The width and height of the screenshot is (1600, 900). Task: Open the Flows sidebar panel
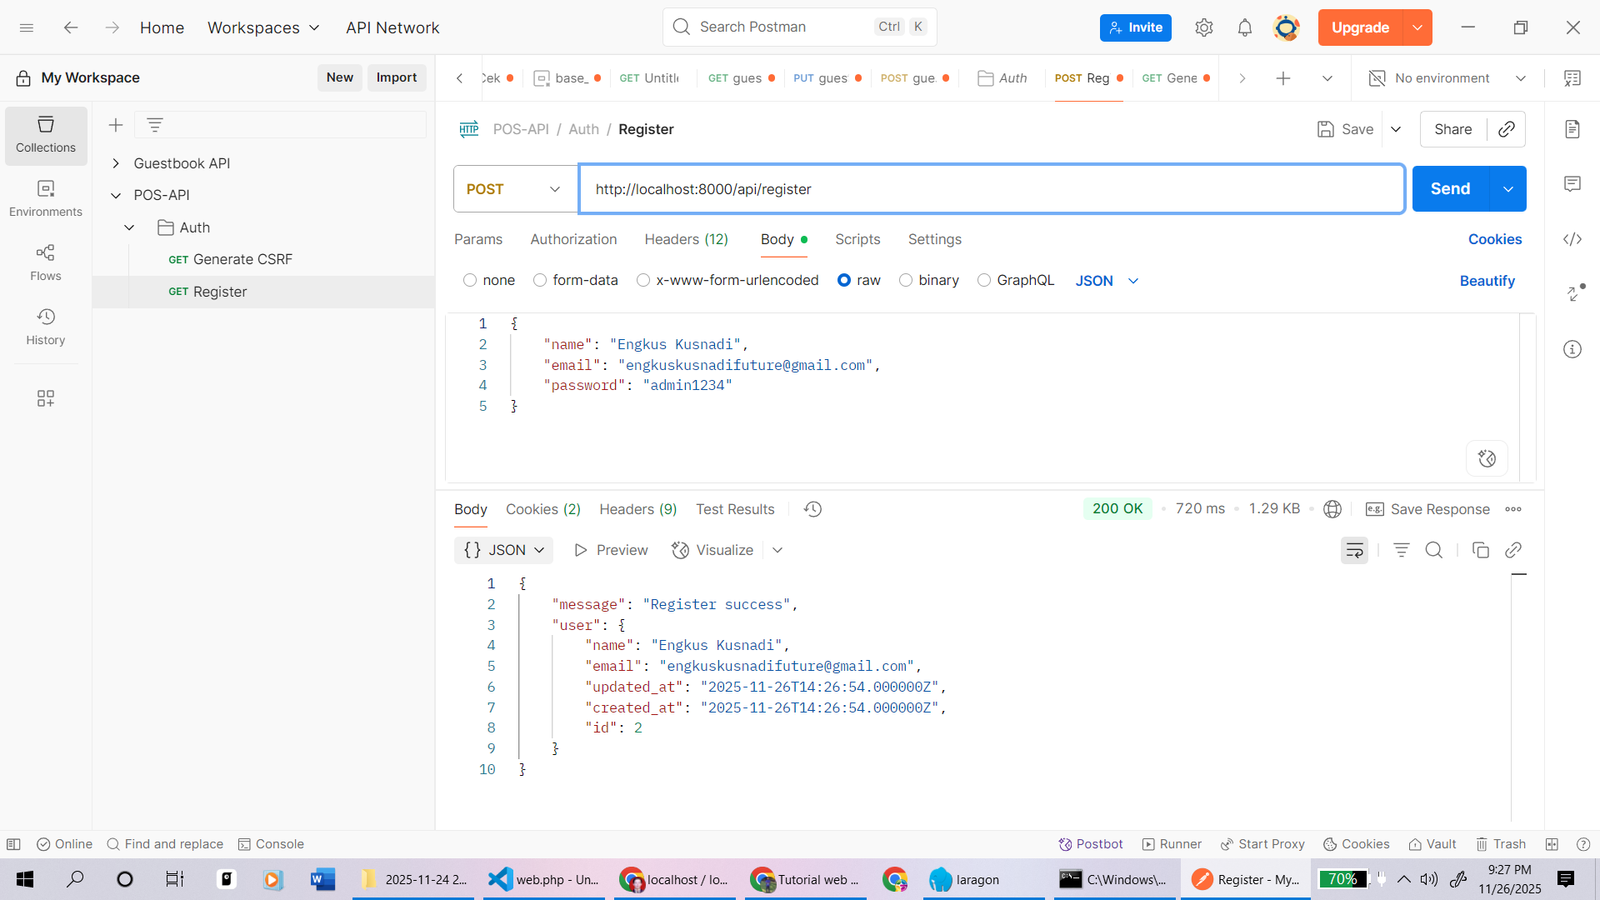click(x=46, y=263)
